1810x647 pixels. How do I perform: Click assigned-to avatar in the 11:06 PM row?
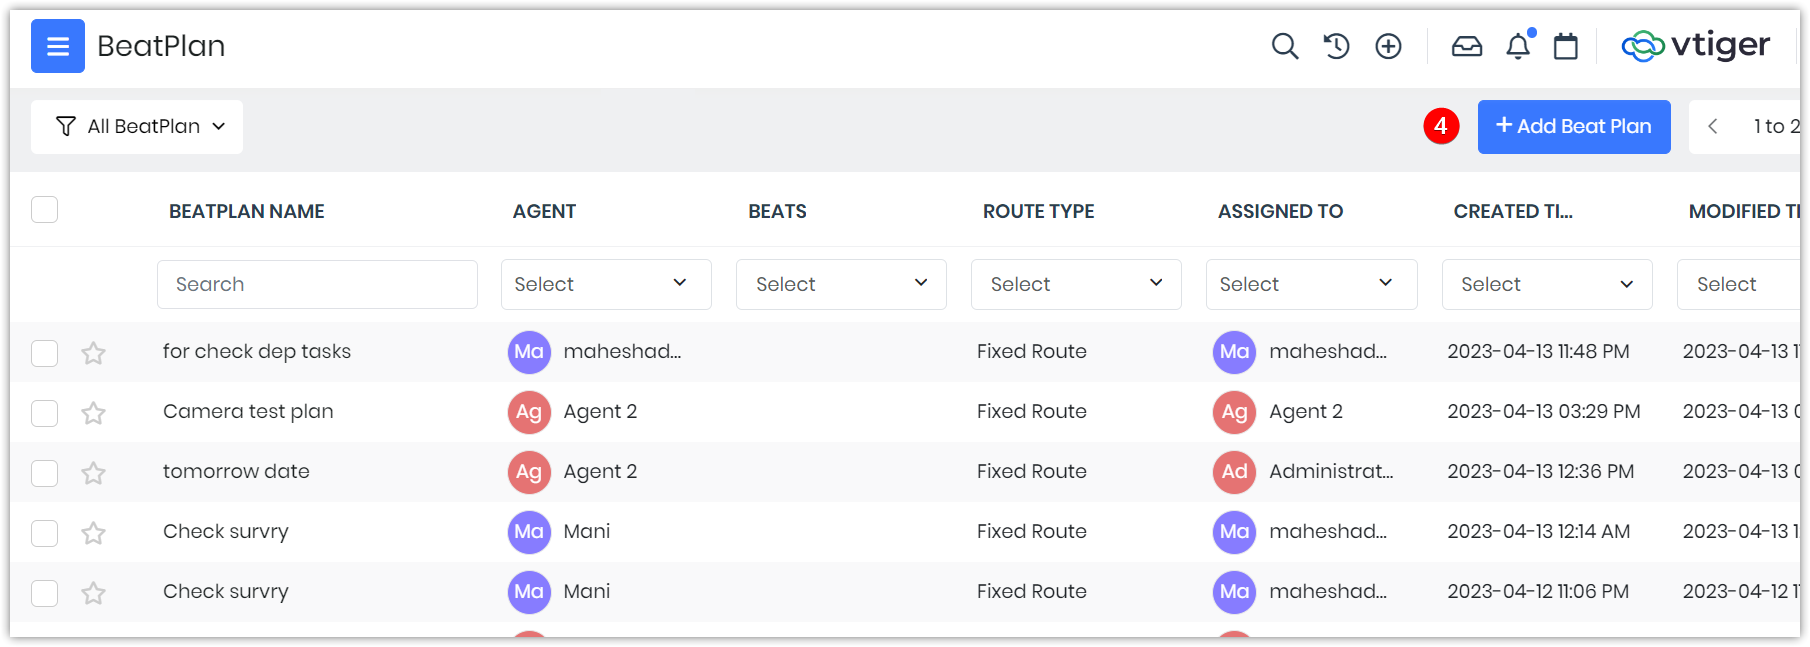coord(1235,592)
